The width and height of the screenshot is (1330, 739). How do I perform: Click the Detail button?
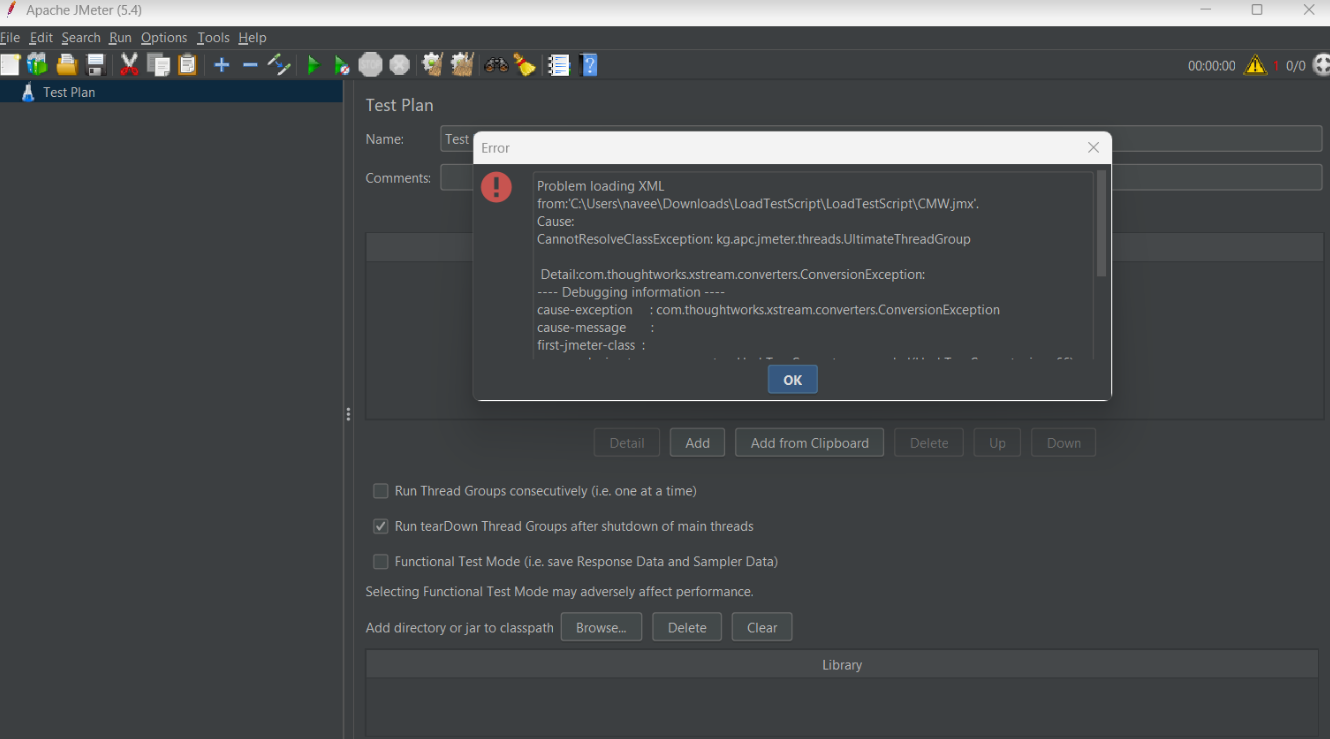pos(627,443)
